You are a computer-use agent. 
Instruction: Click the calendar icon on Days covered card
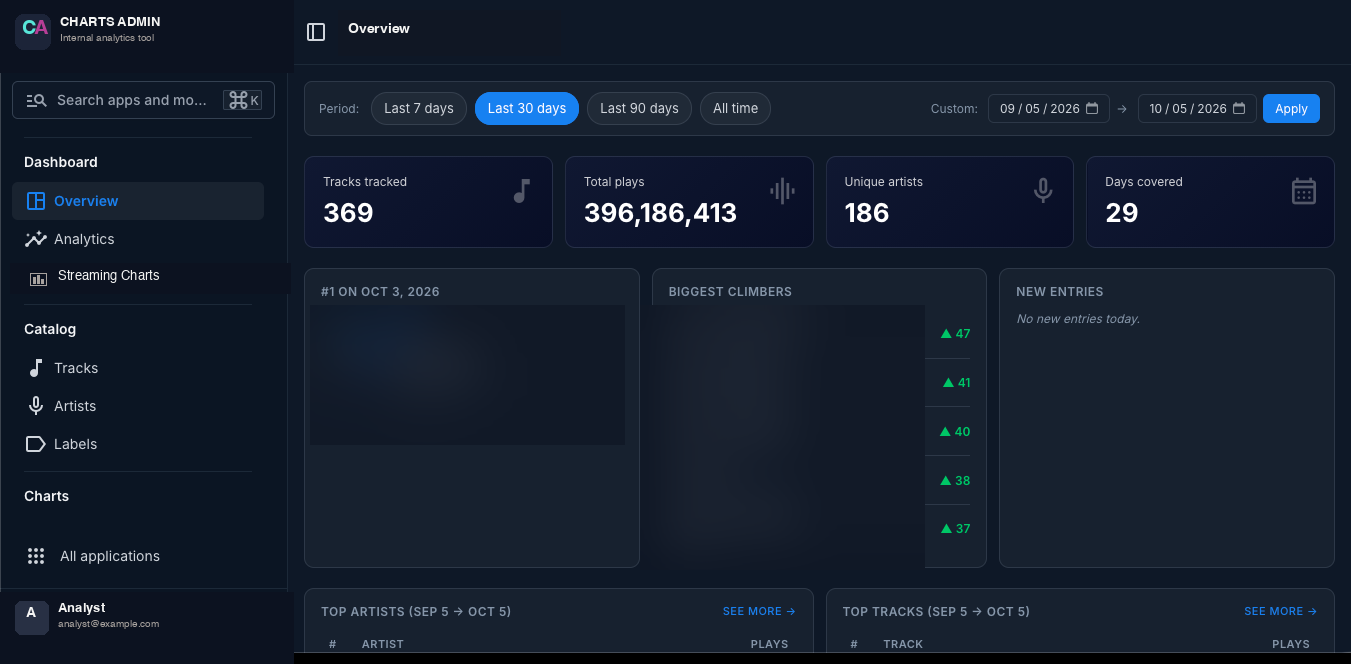point(1304,191)
